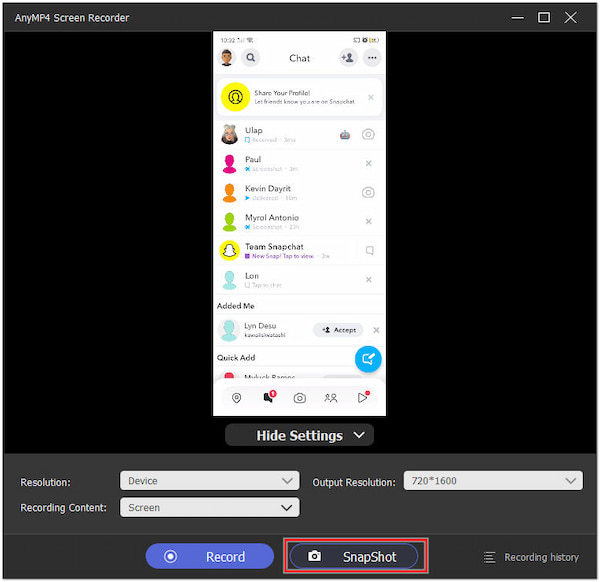600x582 pixels.
Task: Tap Lyn Desu's avatar
Action: (x=229, y=330)
